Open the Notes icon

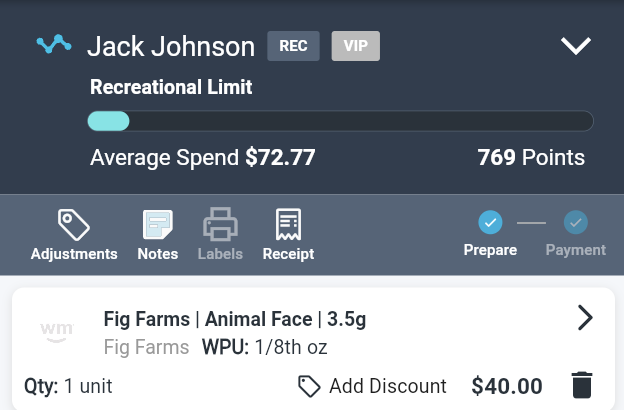point(158,224)
